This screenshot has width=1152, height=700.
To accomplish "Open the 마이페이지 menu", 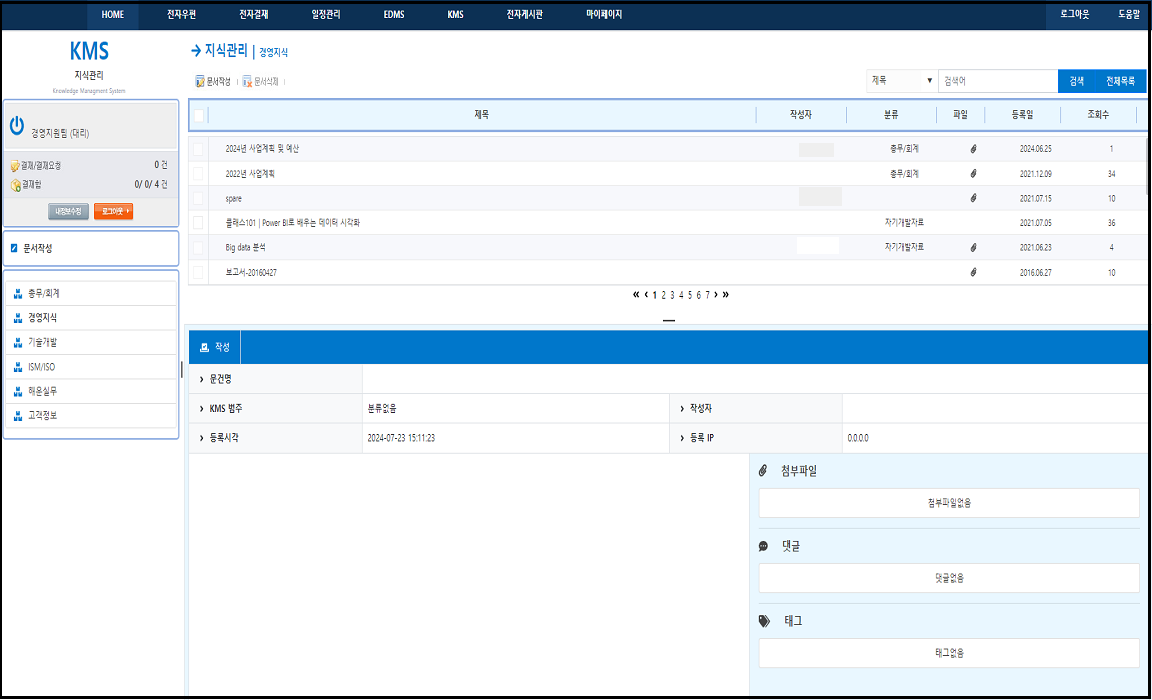I will click(x=604, y=15).
